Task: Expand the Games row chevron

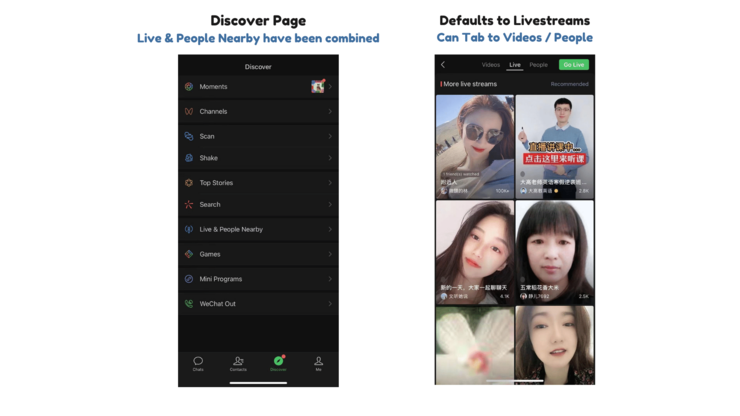Action: [330, 254]
